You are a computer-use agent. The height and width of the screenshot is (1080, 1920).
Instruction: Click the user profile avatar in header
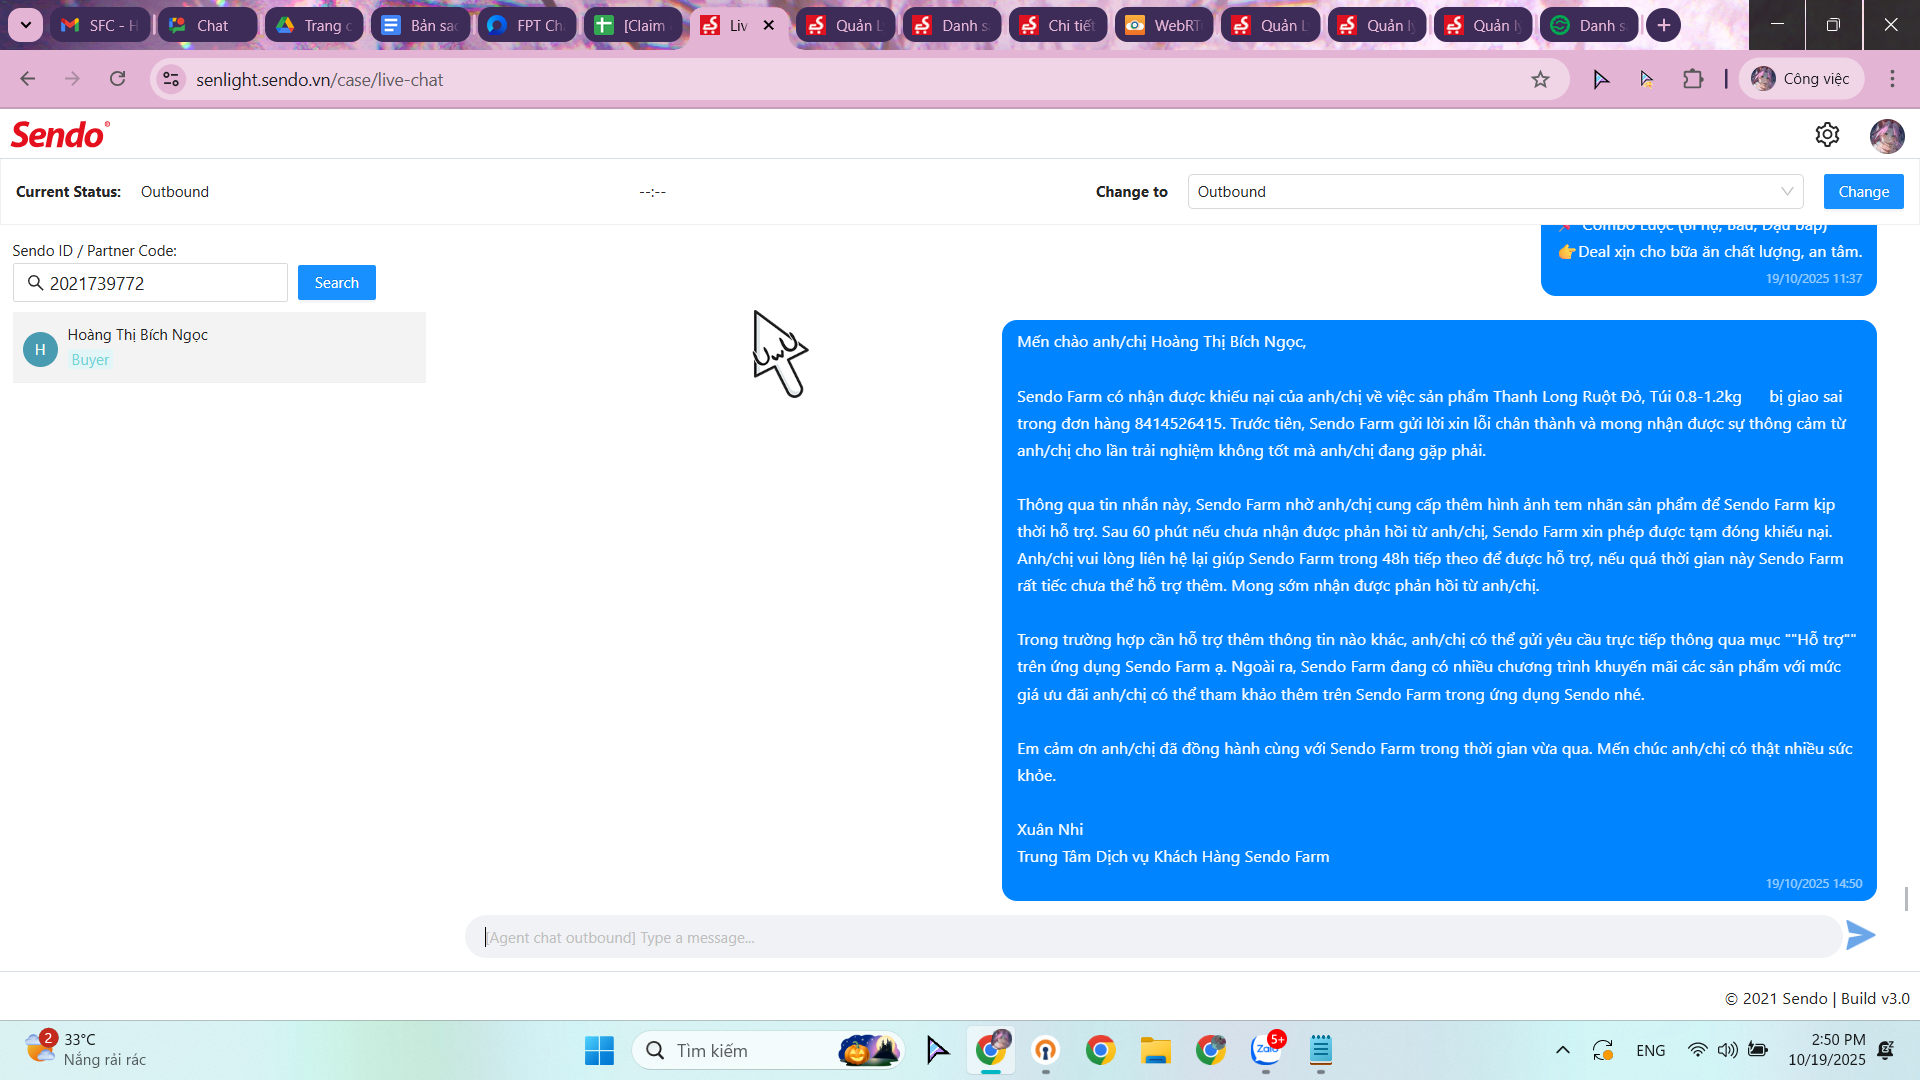1887,135
